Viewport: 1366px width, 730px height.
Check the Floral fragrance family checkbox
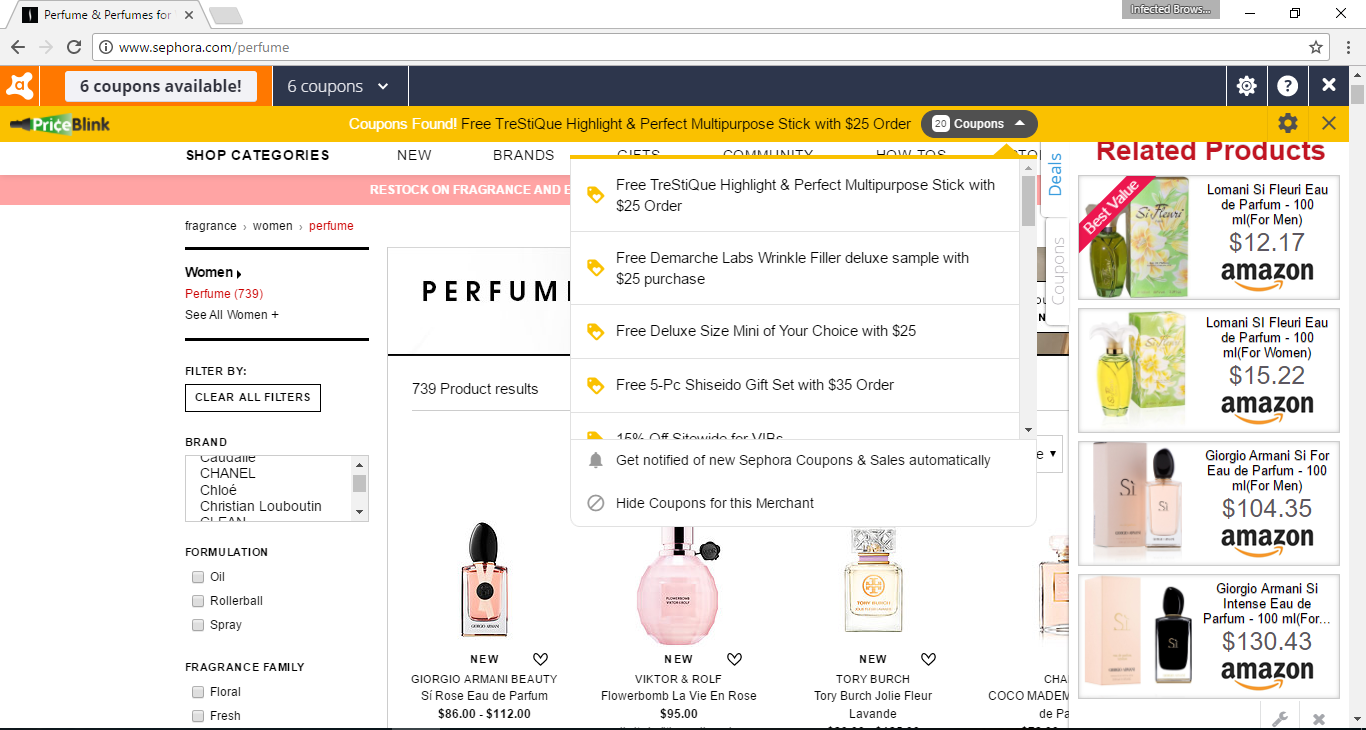[198, 691]
